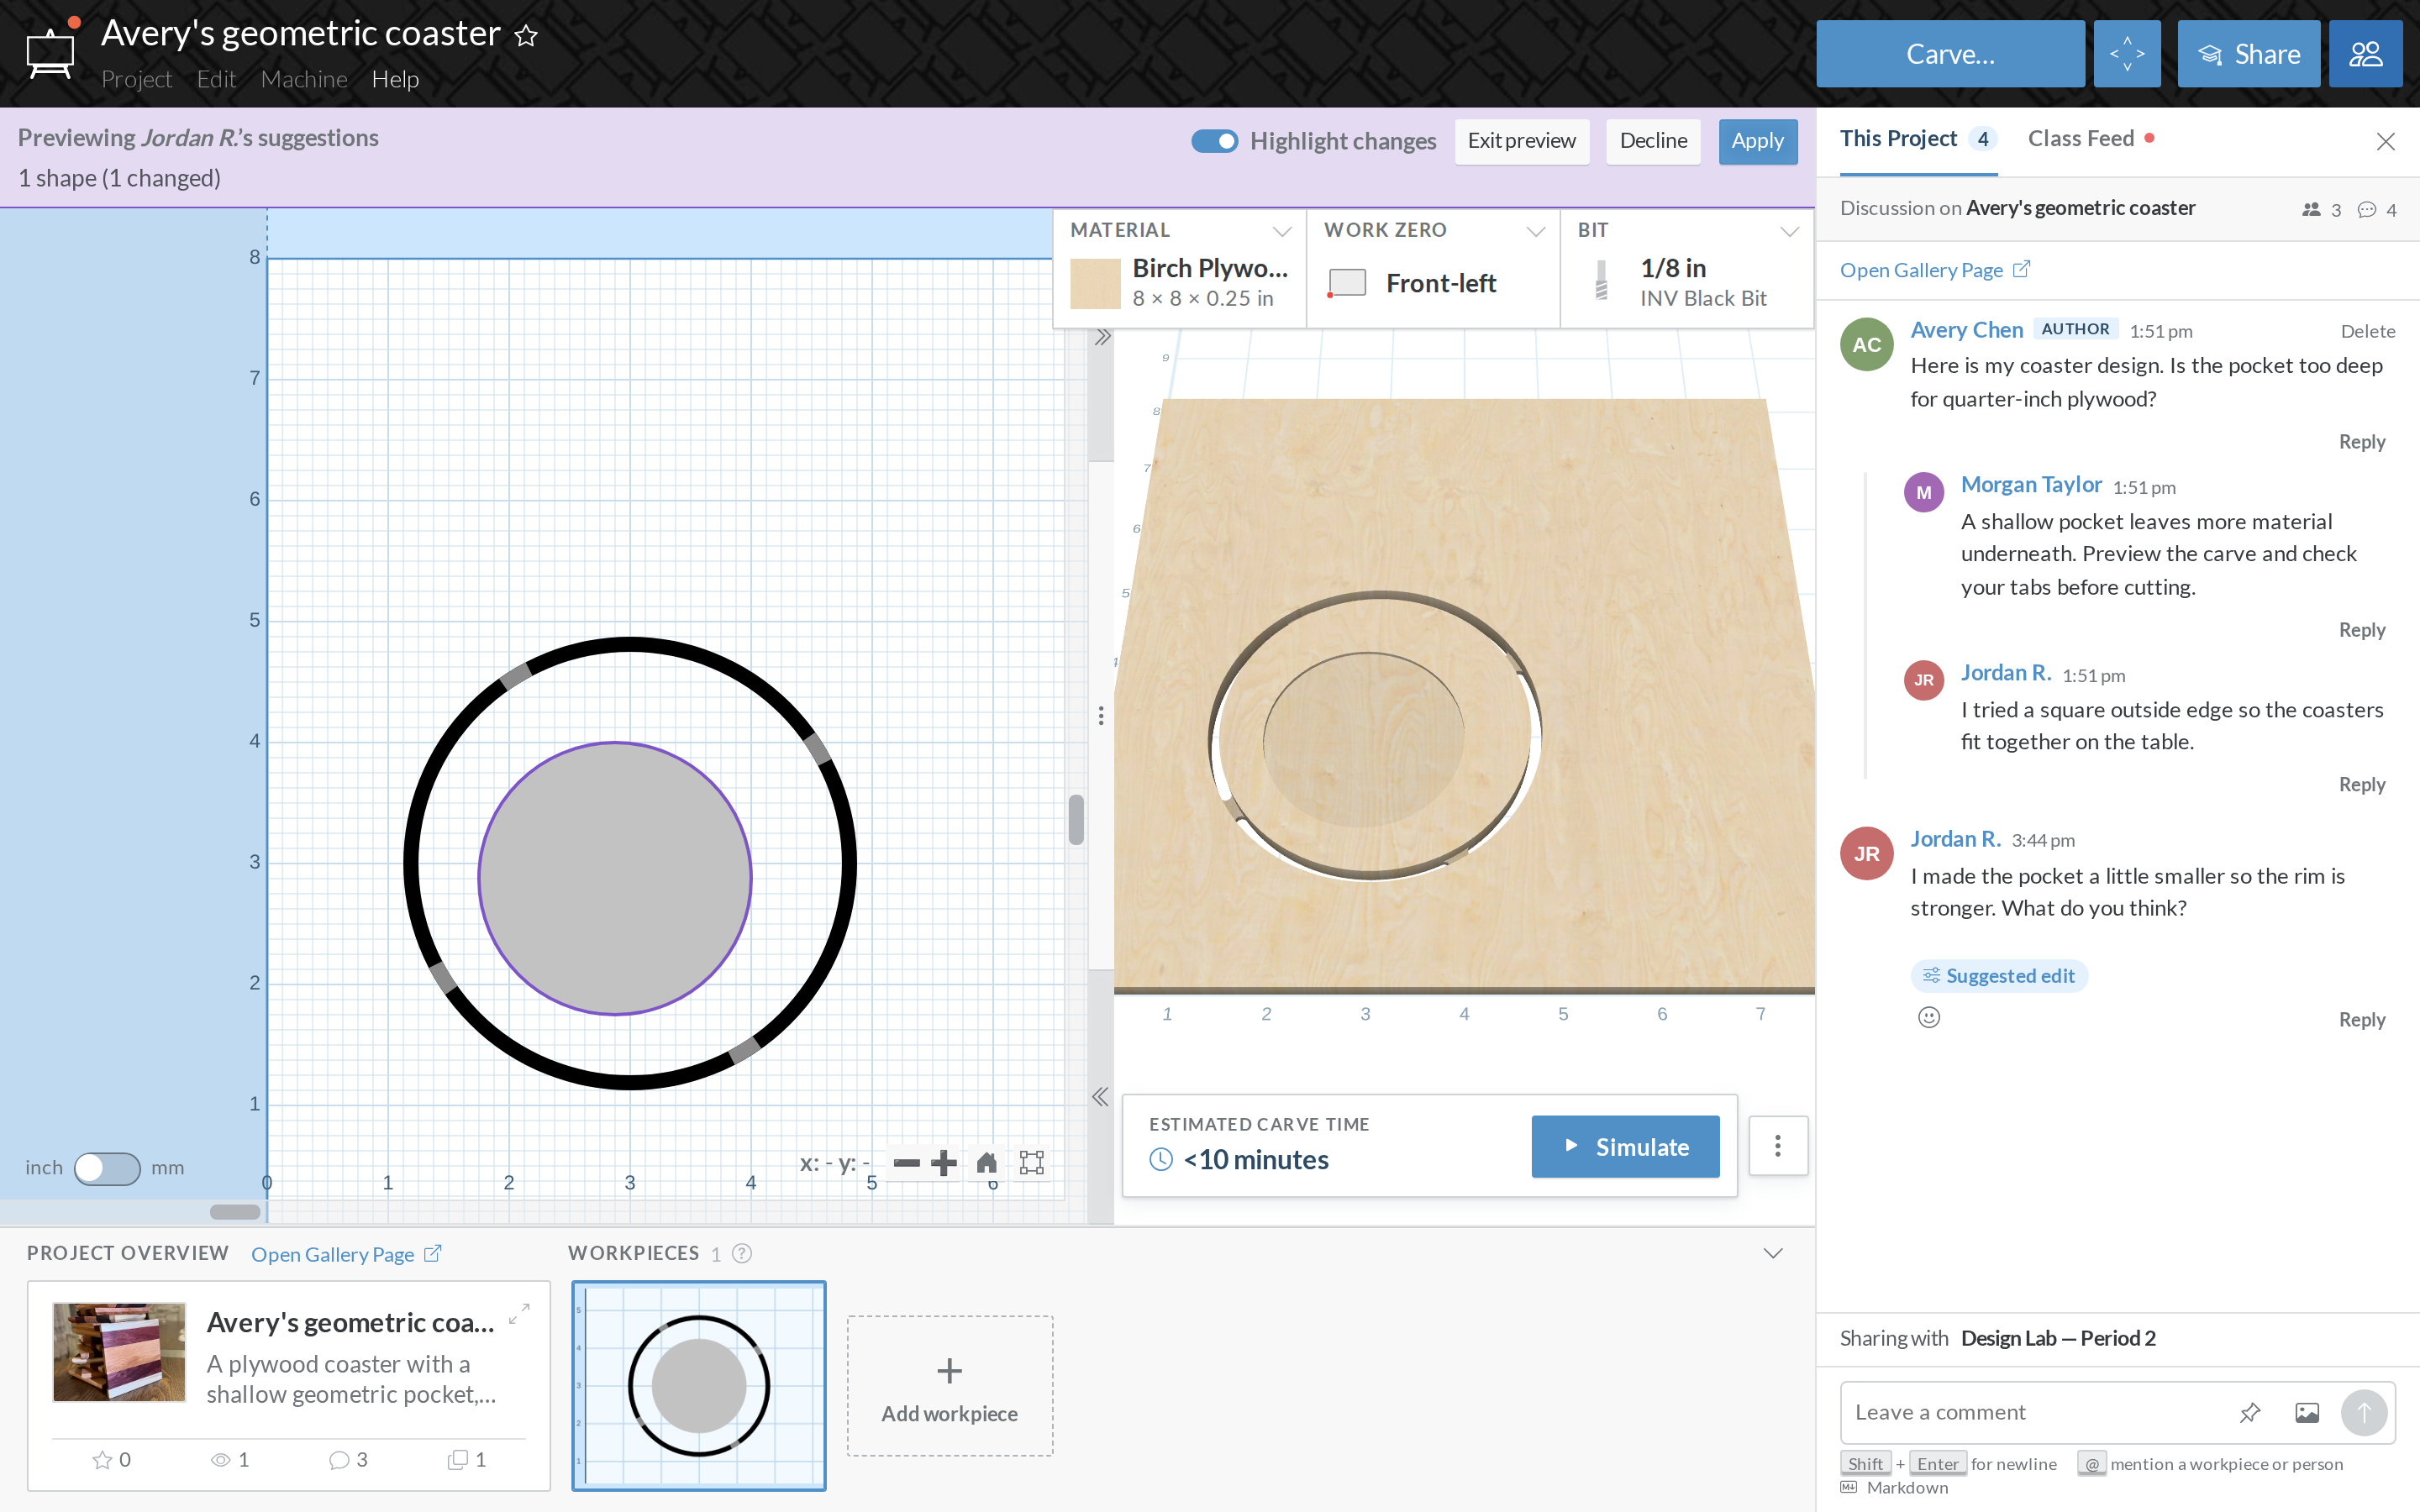
Task: Collapse the preview pane with double right chevron
Action: click(x=1102, y=337)
